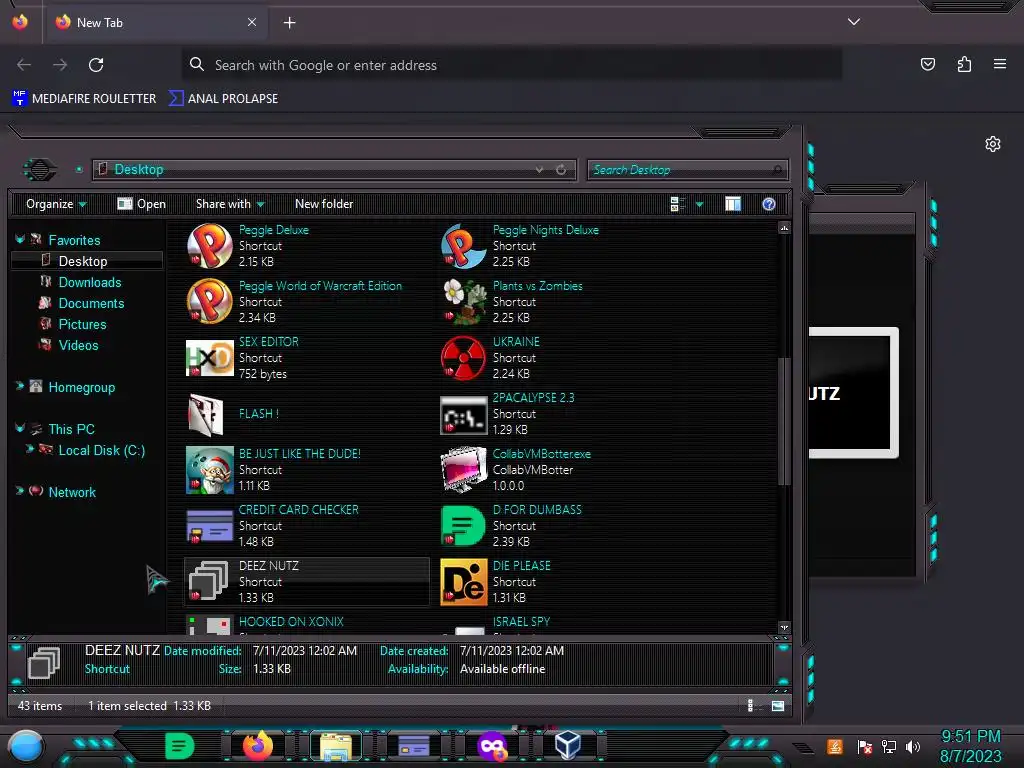Click the taskbar clock 9:51 PM
Viewport: 1024px width, 768px height.
coord(970,737)
